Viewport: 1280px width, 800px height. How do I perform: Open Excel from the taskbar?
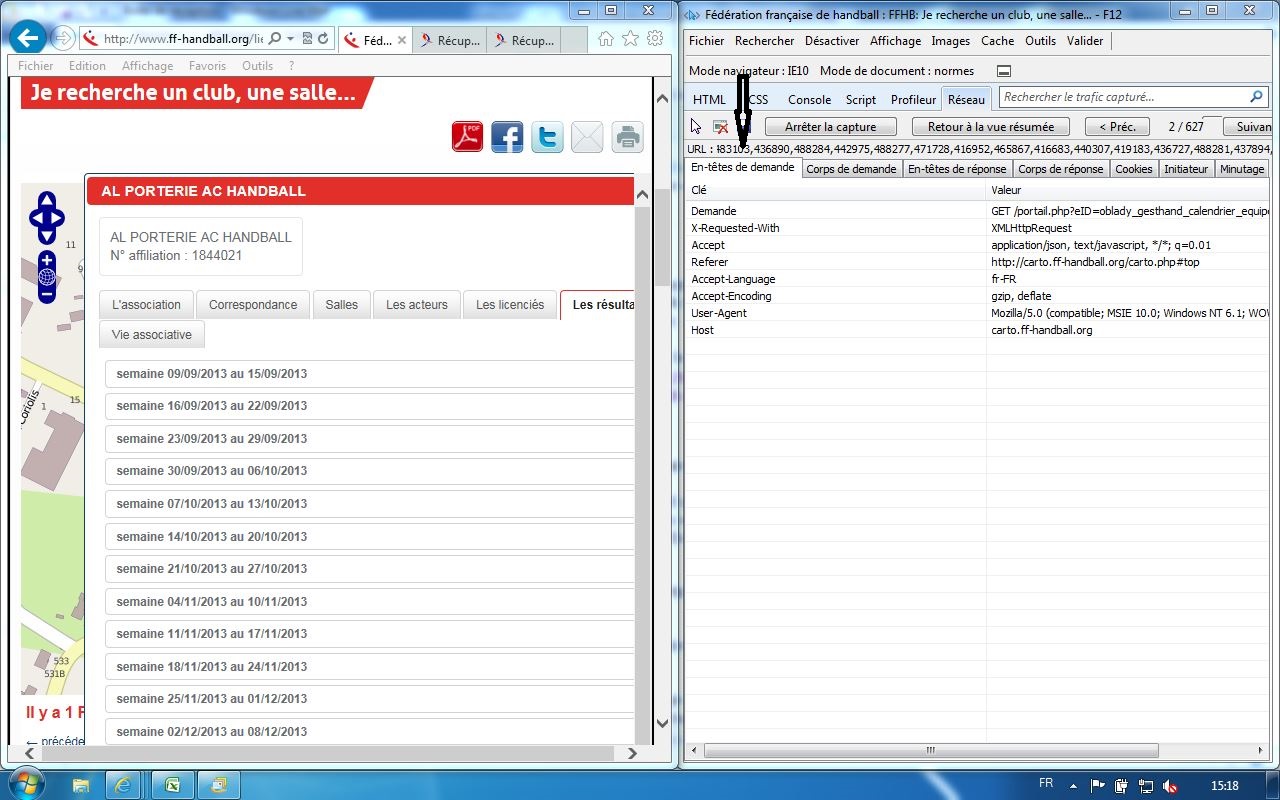tap(172, 785)
